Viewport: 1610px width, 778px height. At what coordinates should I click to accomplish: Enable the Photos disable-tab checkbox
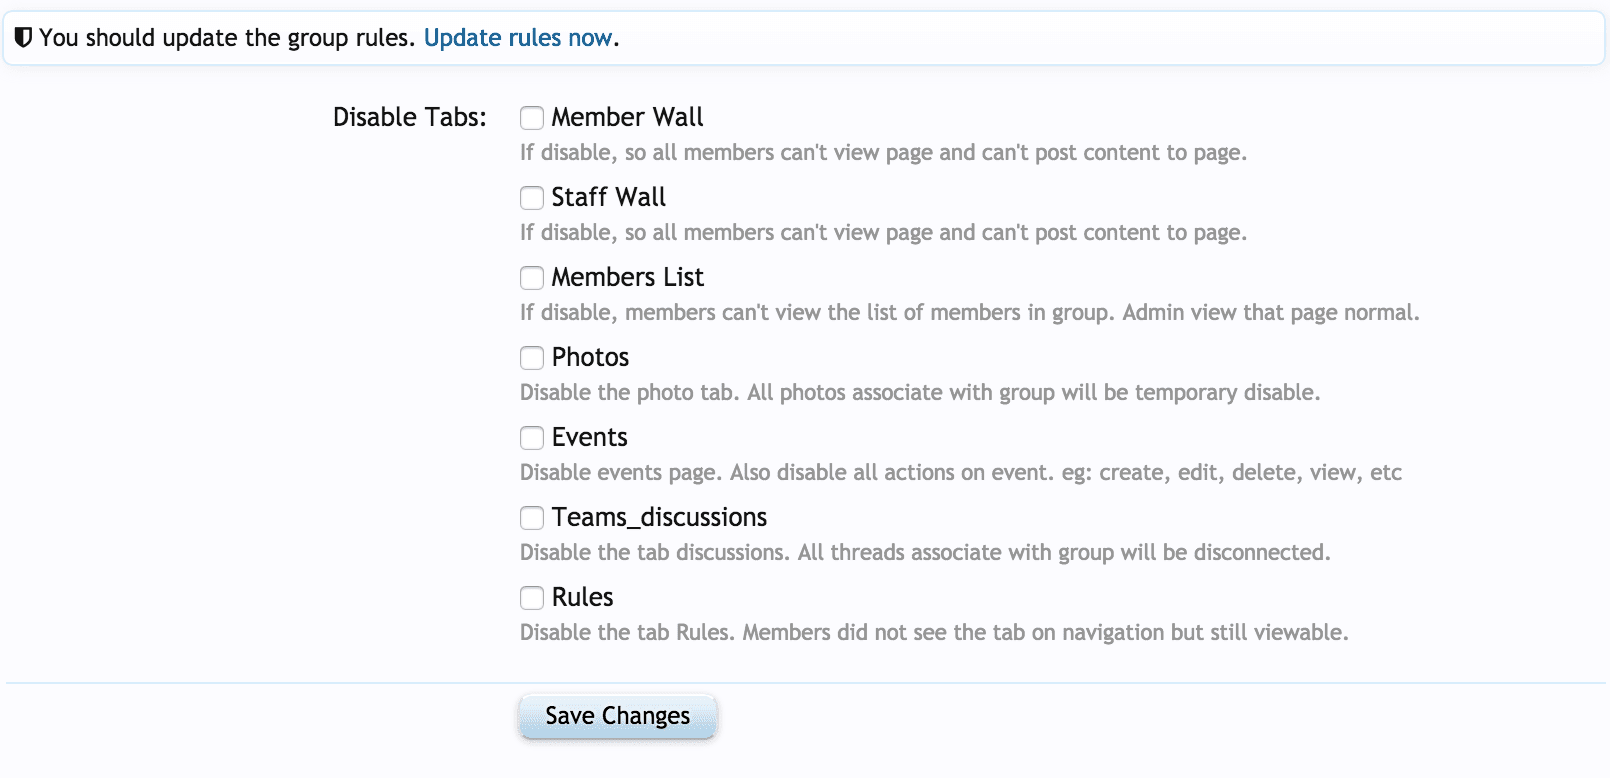point(532,358)
